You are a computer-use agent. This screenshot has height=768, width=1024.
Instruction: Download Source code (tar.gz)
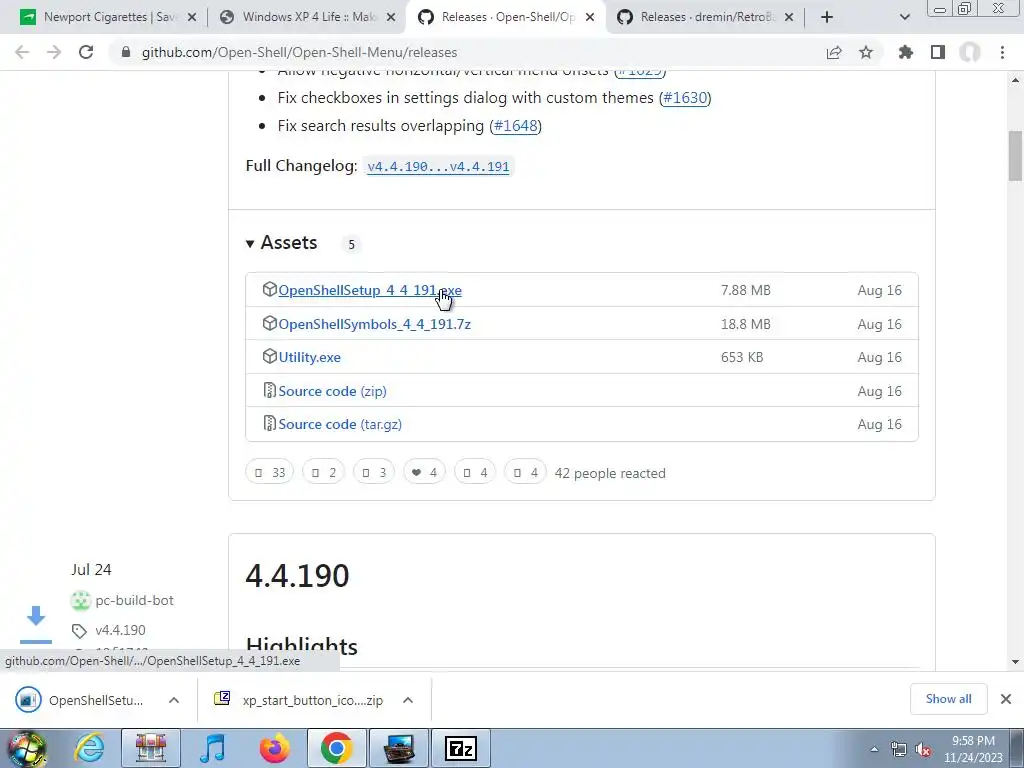tap(340, 424)
